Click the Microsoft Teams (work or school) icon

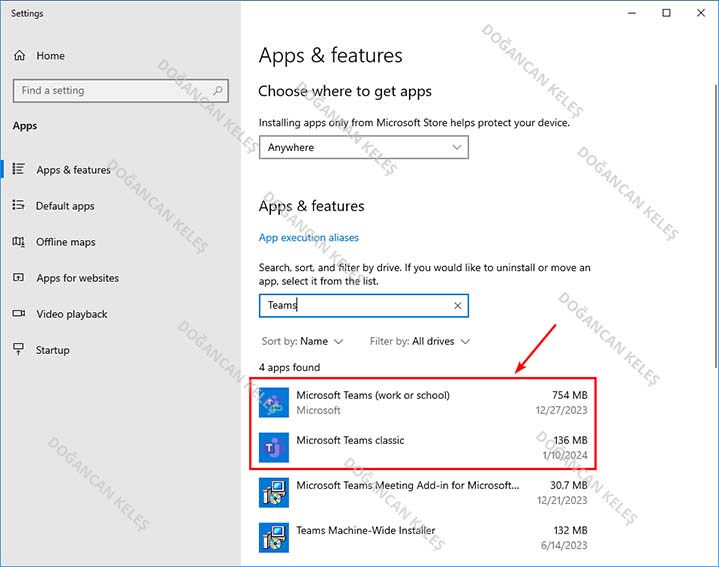[274, 402]
